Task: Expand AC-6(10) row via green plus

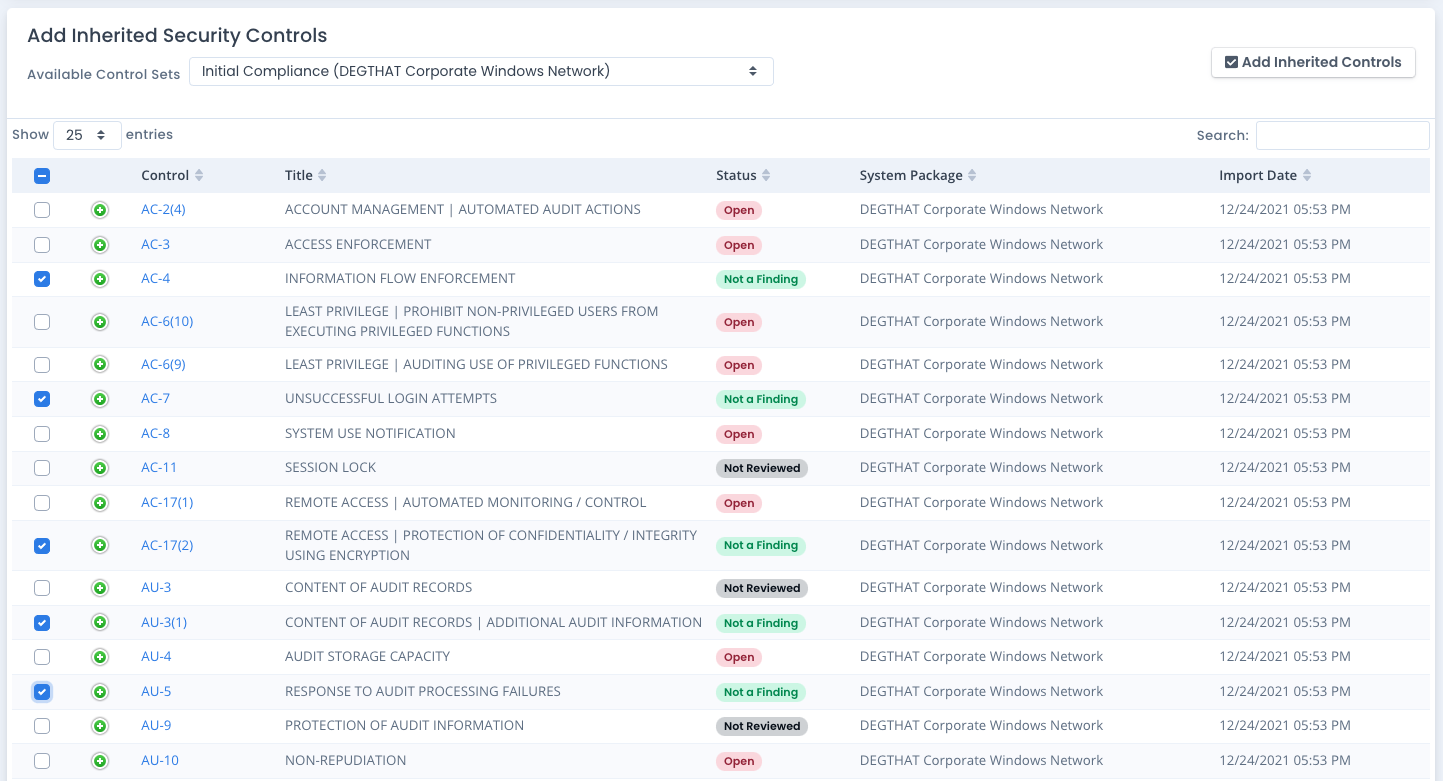Action: pyautogui.click(x=100, y=322)
